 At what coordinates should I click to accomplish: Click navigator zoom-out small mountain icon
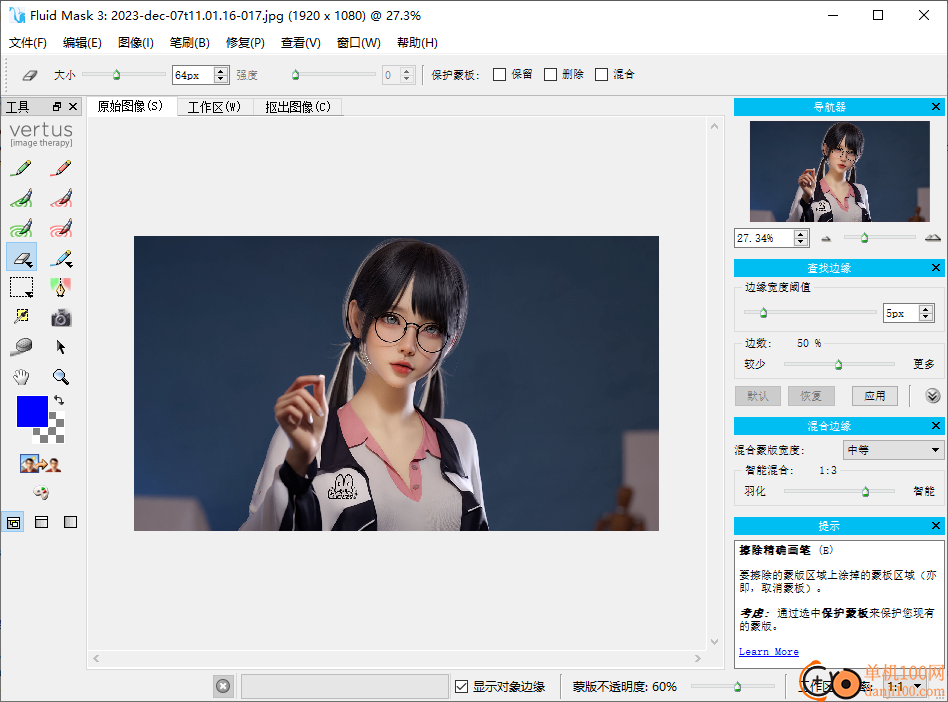[826, 239]
